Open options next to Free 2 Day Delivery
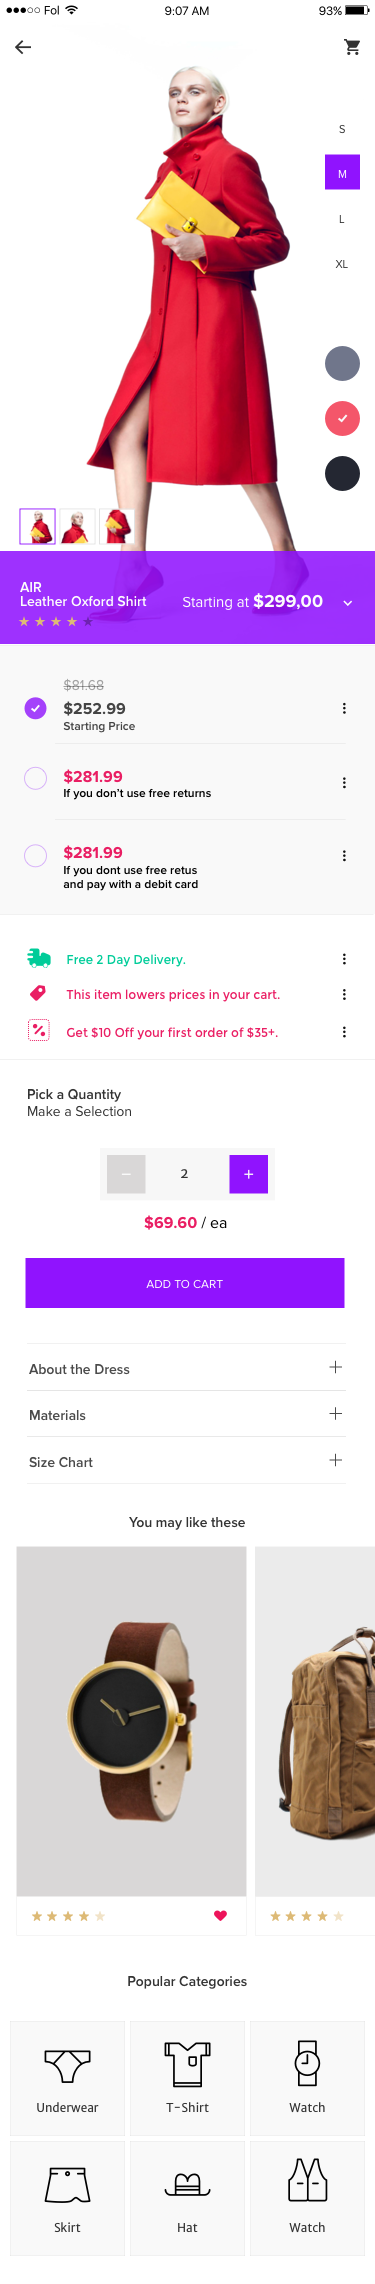The width and height of the screenshot is (375, 2284). tap(344, 959)
